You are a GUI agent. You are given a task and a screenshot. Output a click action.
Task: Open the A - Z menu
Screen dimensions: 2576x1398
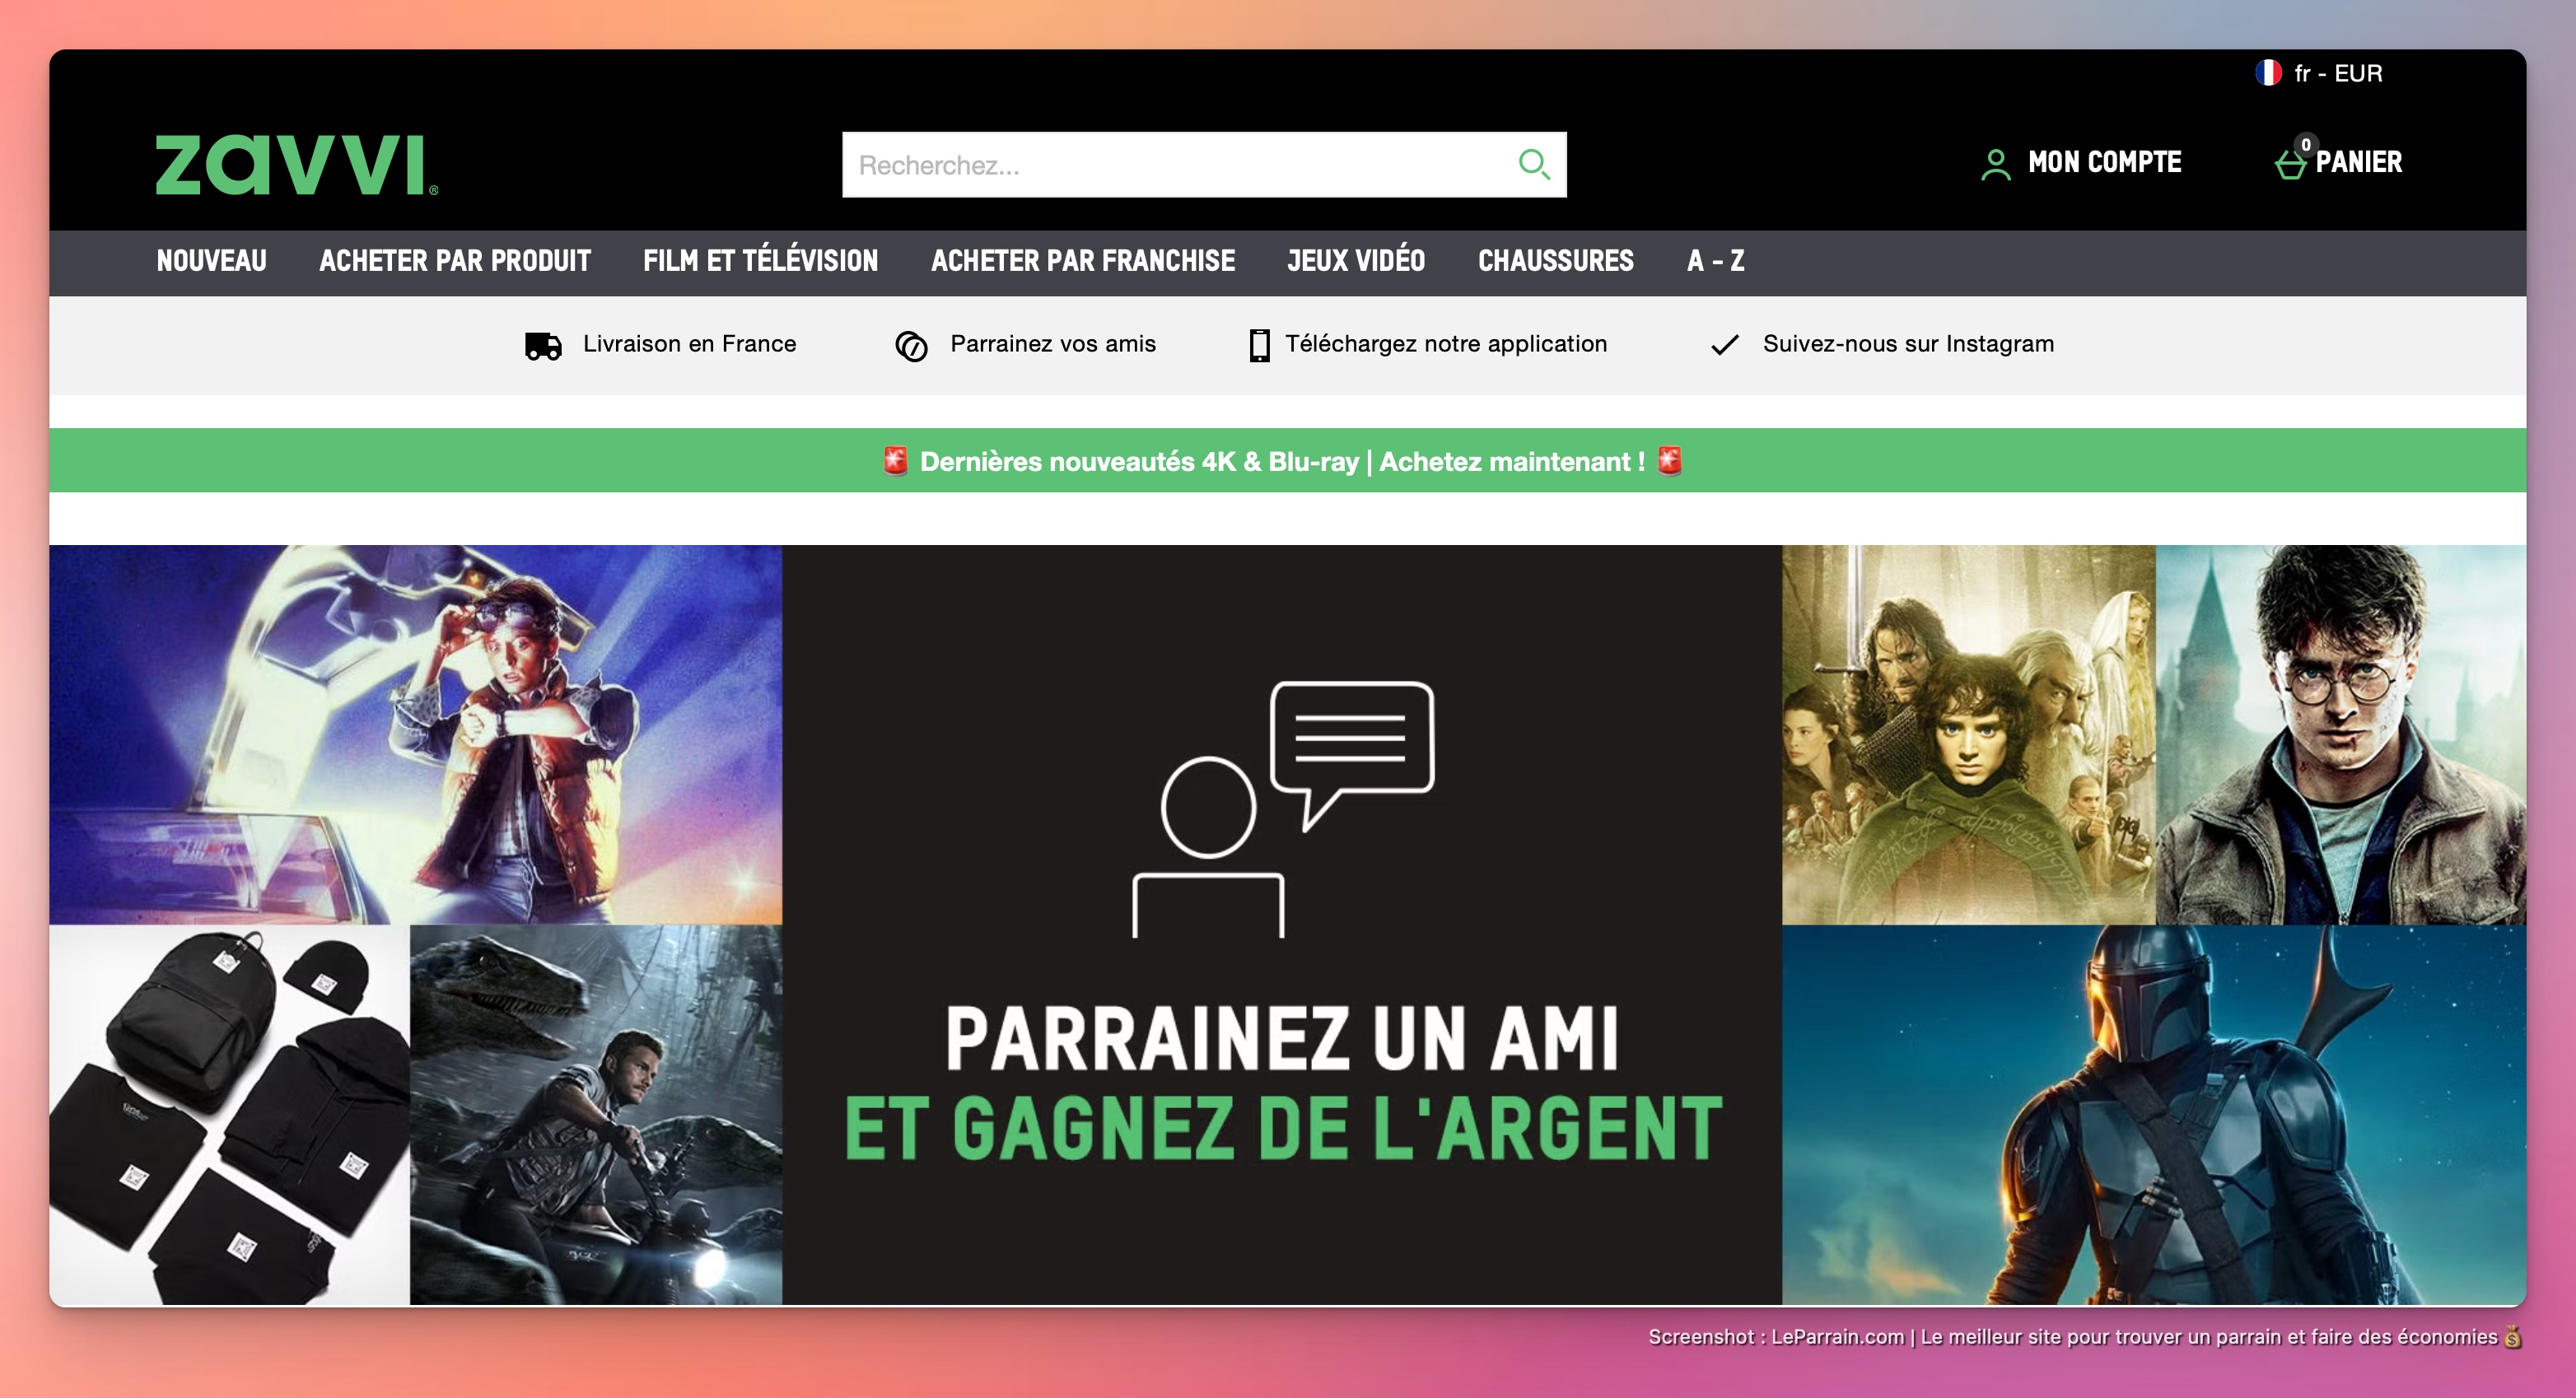tap(1716, 261)
